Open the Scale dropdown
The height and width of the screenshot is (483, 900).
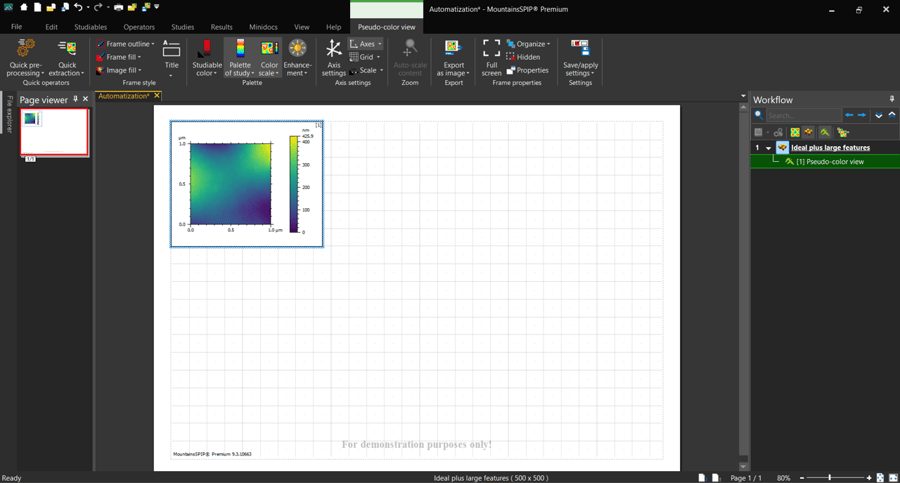(366, 70)
